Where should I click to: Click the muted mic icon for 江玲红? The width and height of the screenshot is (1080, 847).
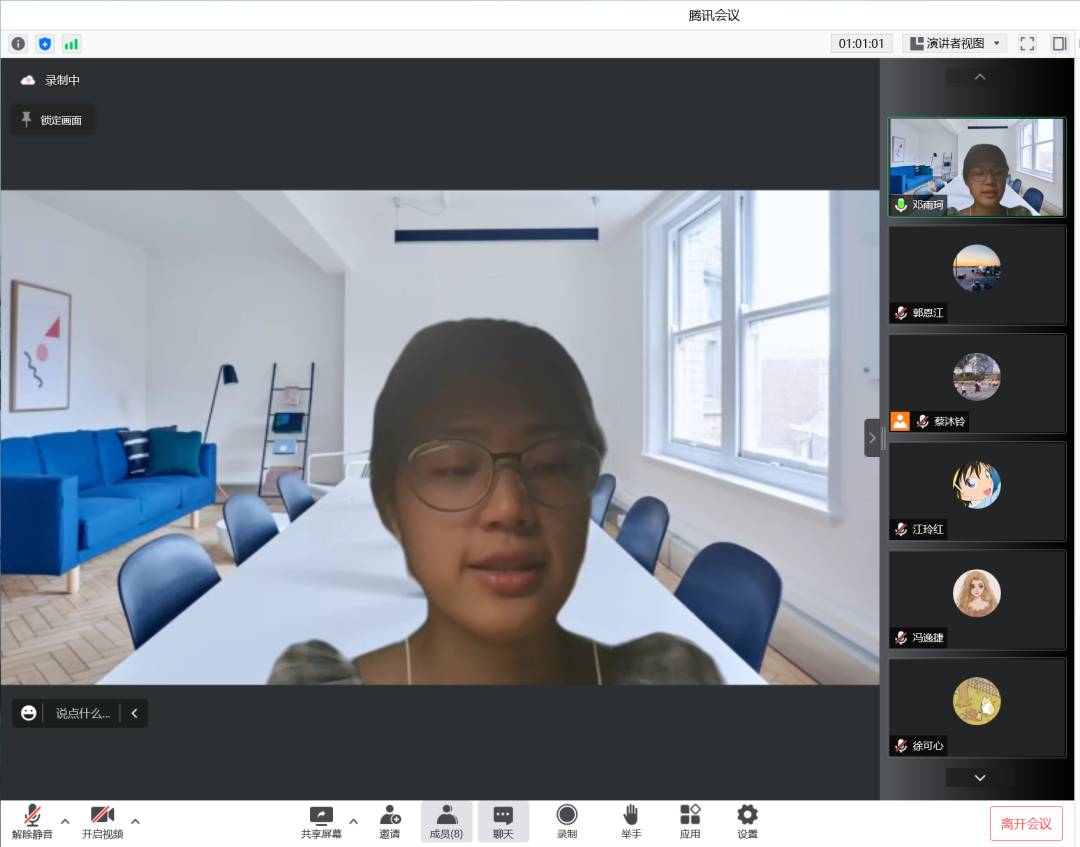click(x=900, y=530)
